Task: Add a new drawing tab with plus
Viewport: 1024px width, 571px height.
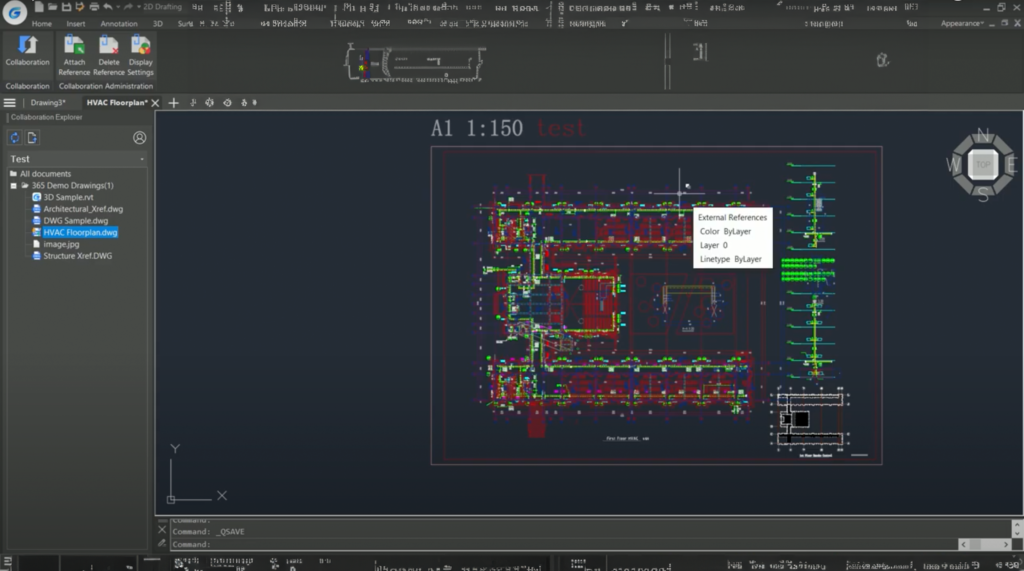Action: (173, 103)
